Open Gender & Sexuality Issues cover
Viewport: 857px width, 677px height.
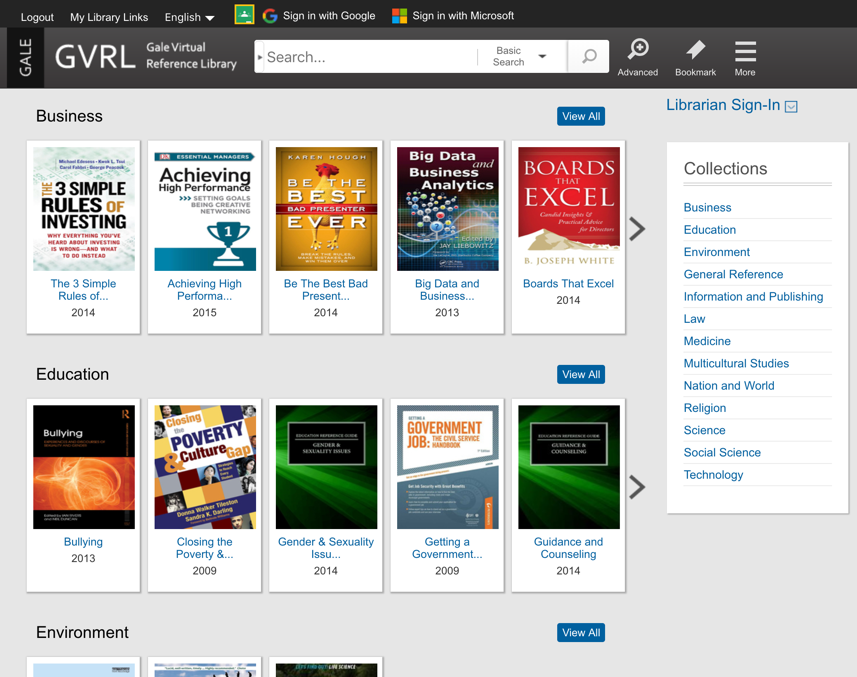(x=326, y=467)
